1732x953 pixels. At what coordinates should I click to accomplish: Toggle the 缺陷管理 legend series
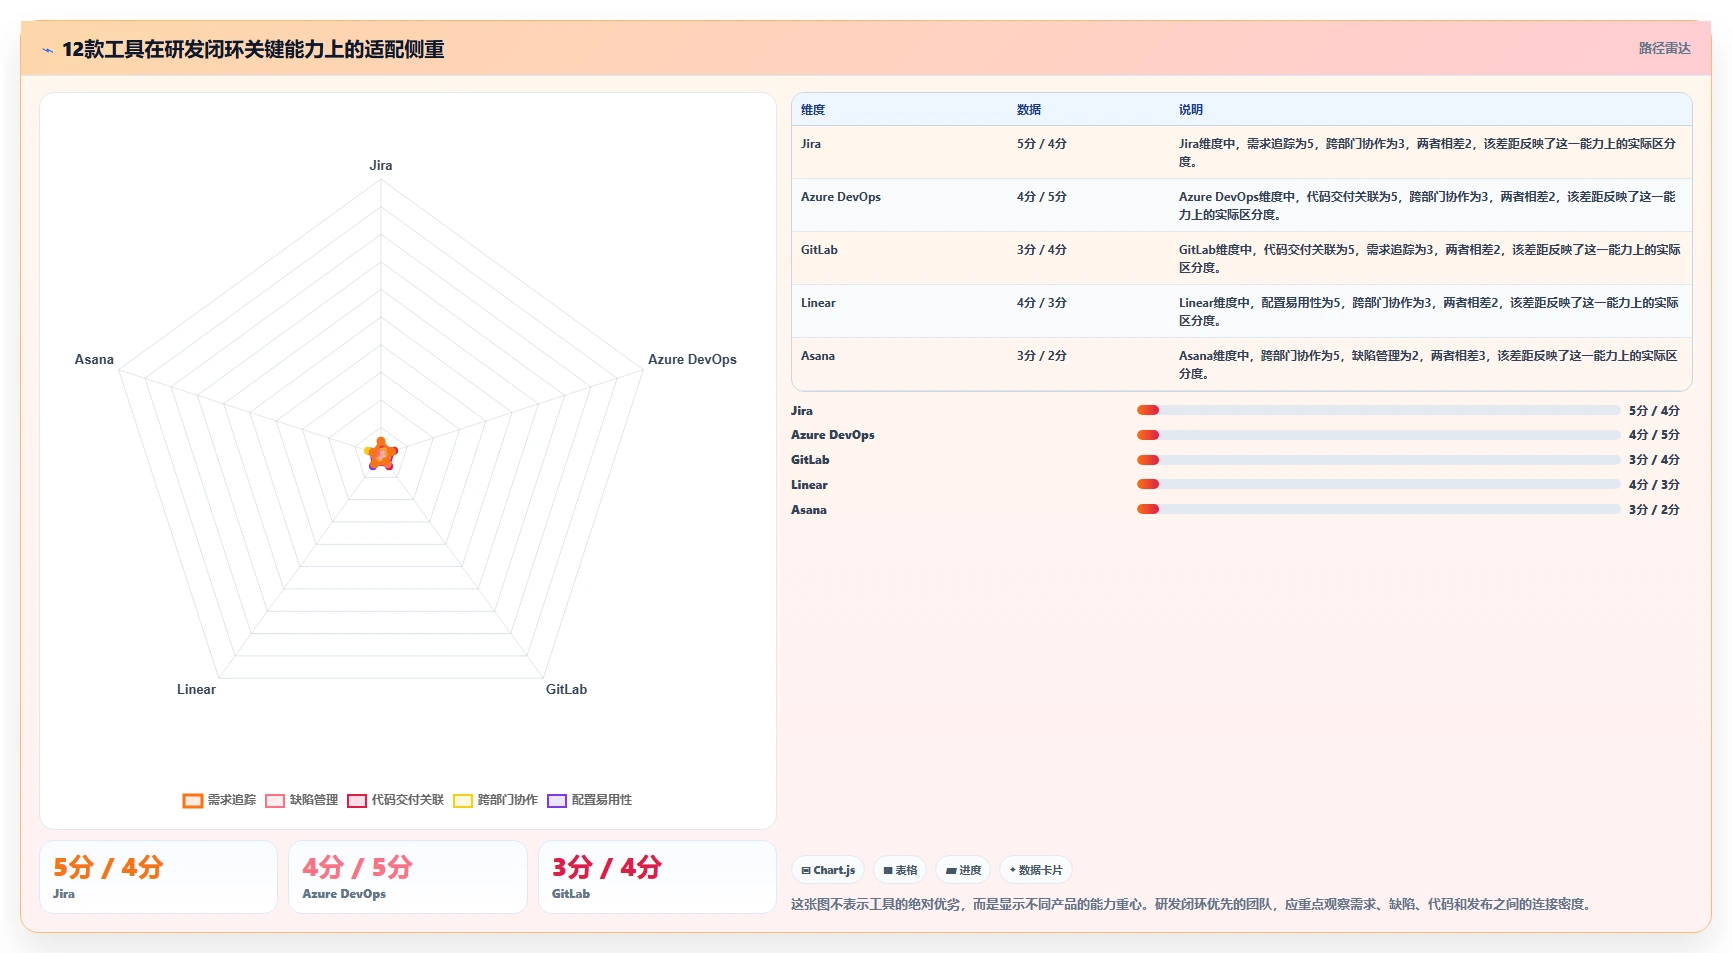301,800
